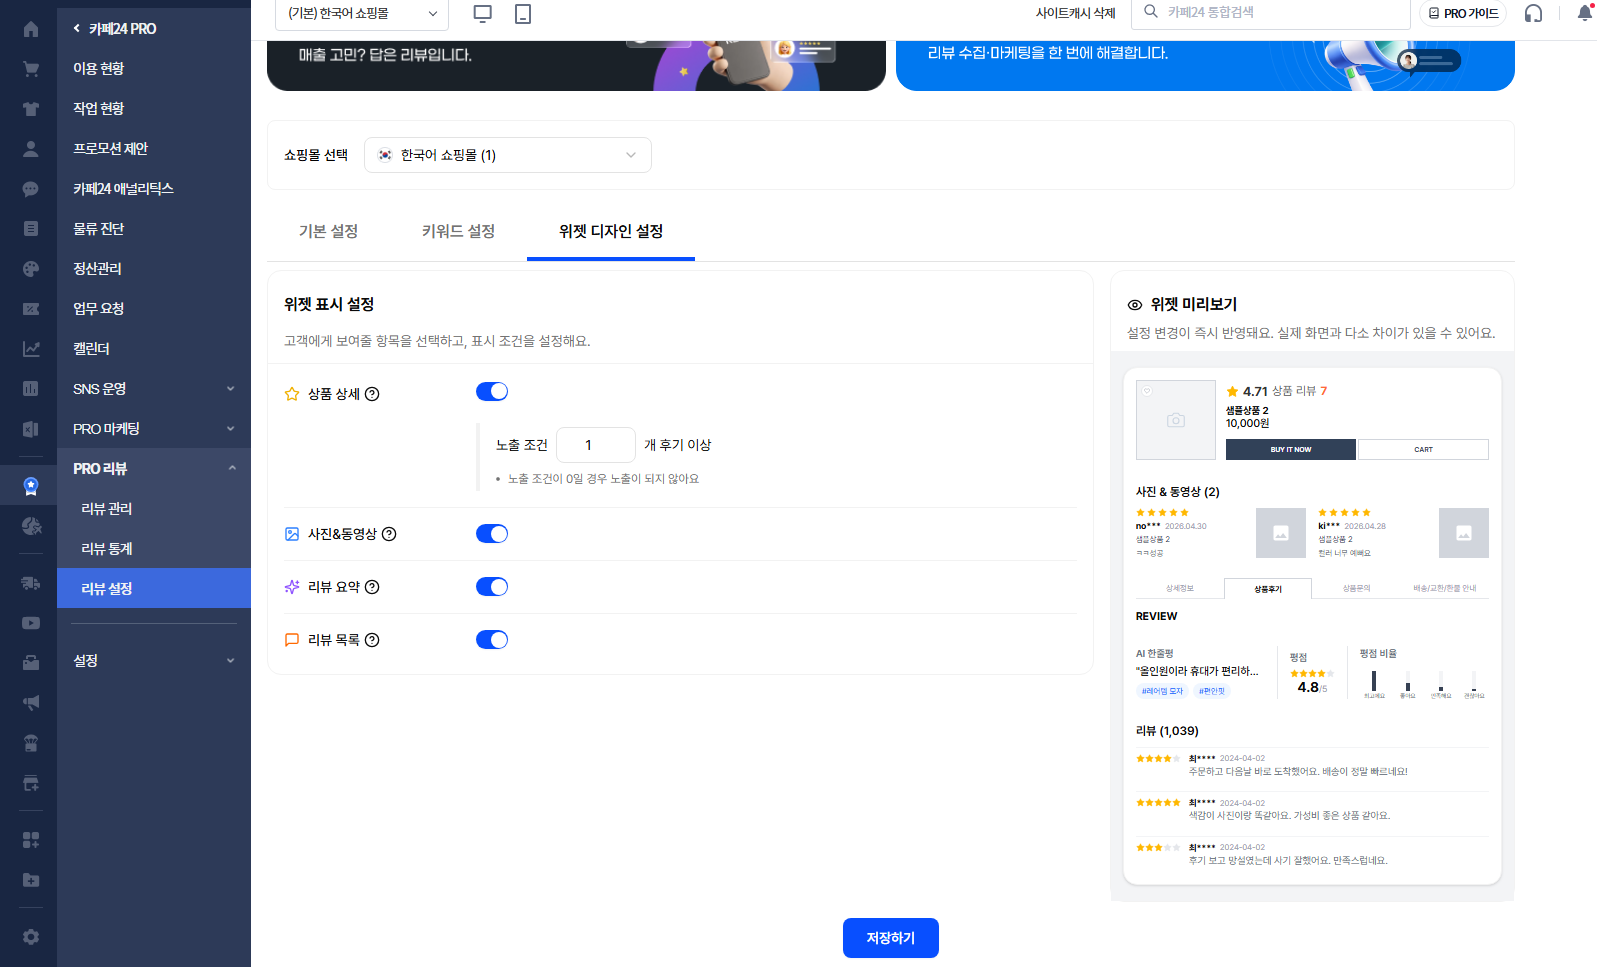The image size is (1597, 967).
Task: Click the 노출 조건 number input field
Action: (x=596, y=445)
